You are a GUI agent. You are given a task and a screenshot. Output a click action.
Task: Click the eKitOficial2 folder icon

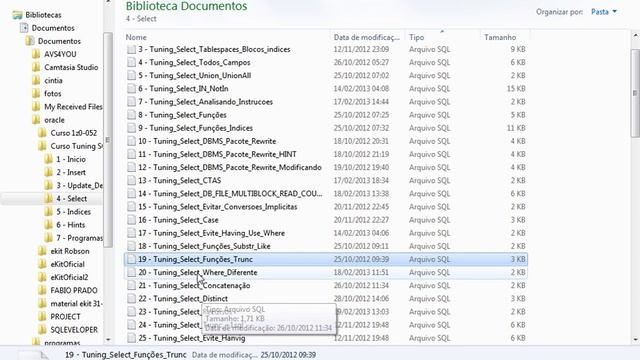click(x=42, y=277)
